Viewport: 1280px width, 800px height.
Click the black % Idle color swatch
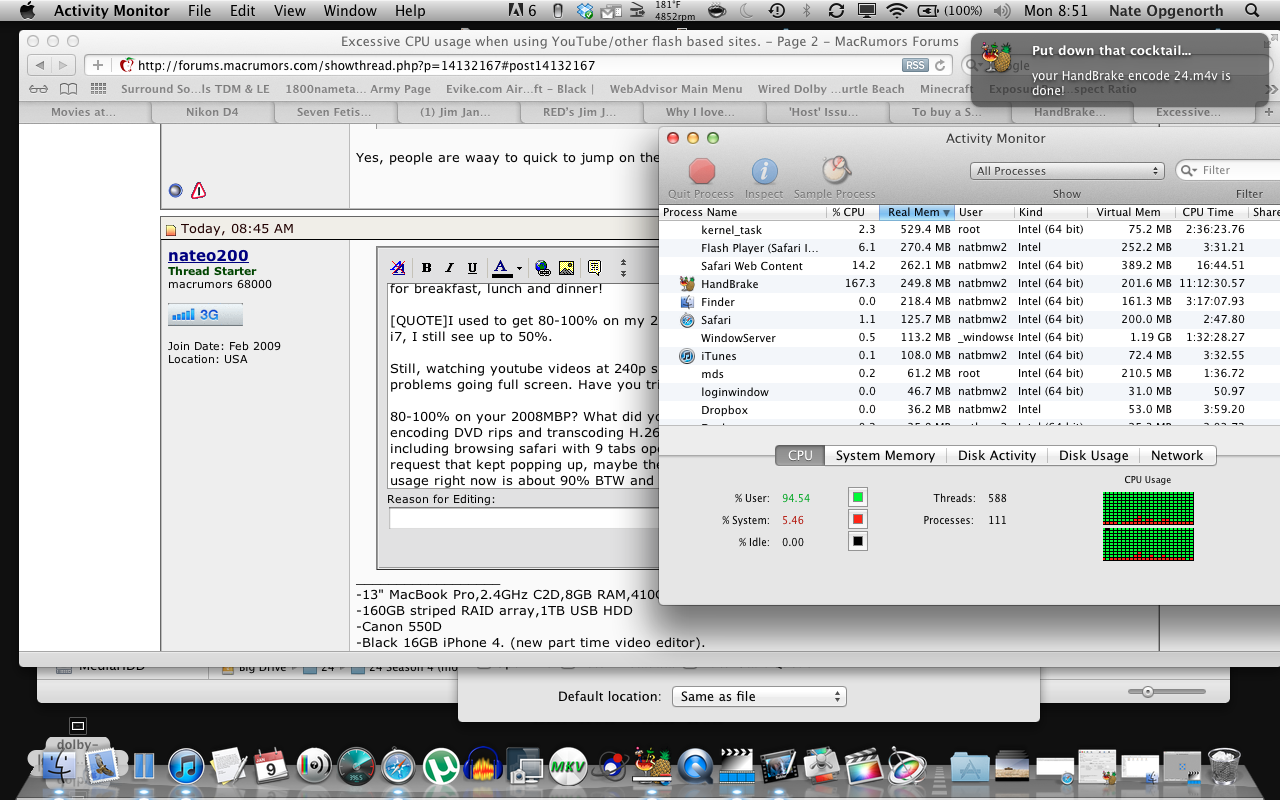coord(857,541)
